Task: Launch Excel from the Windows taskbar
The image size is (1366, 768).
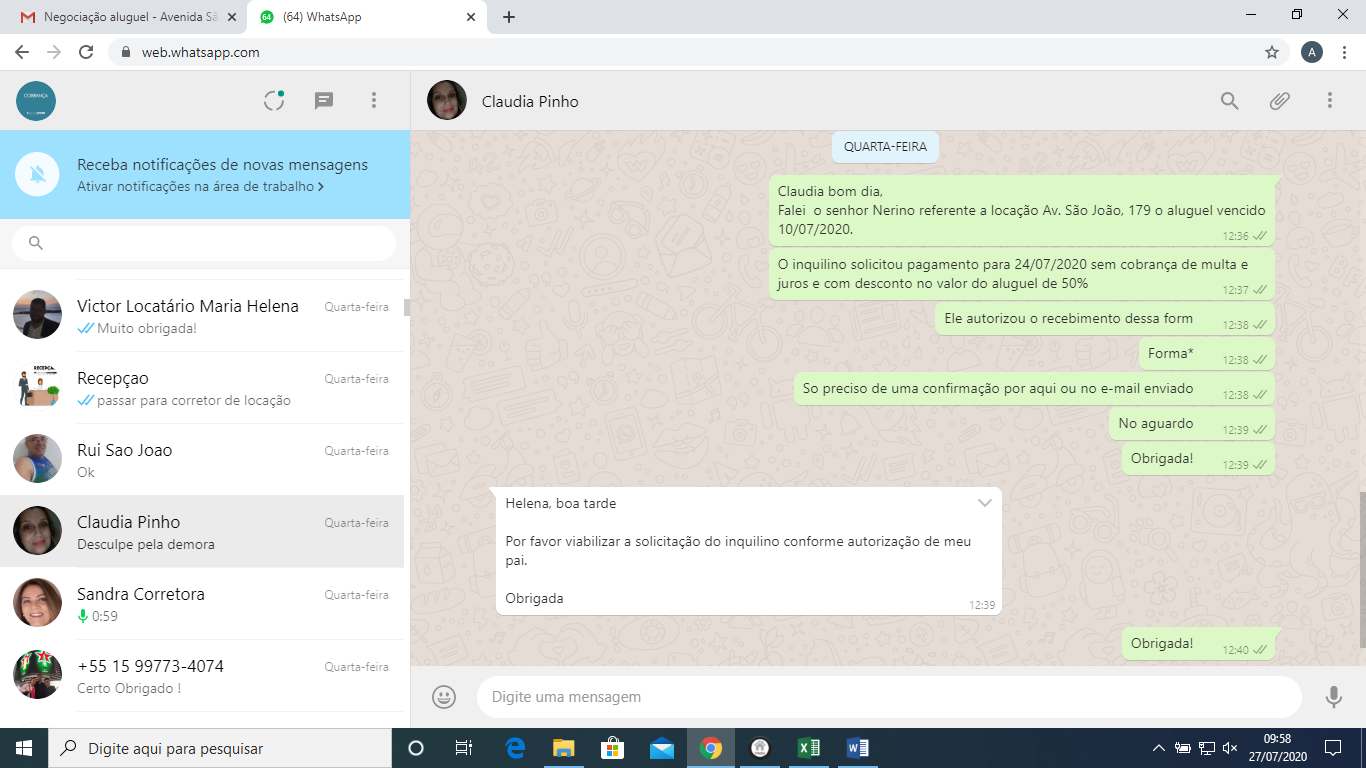Action: pyautogui.click(x=808, y=748)
